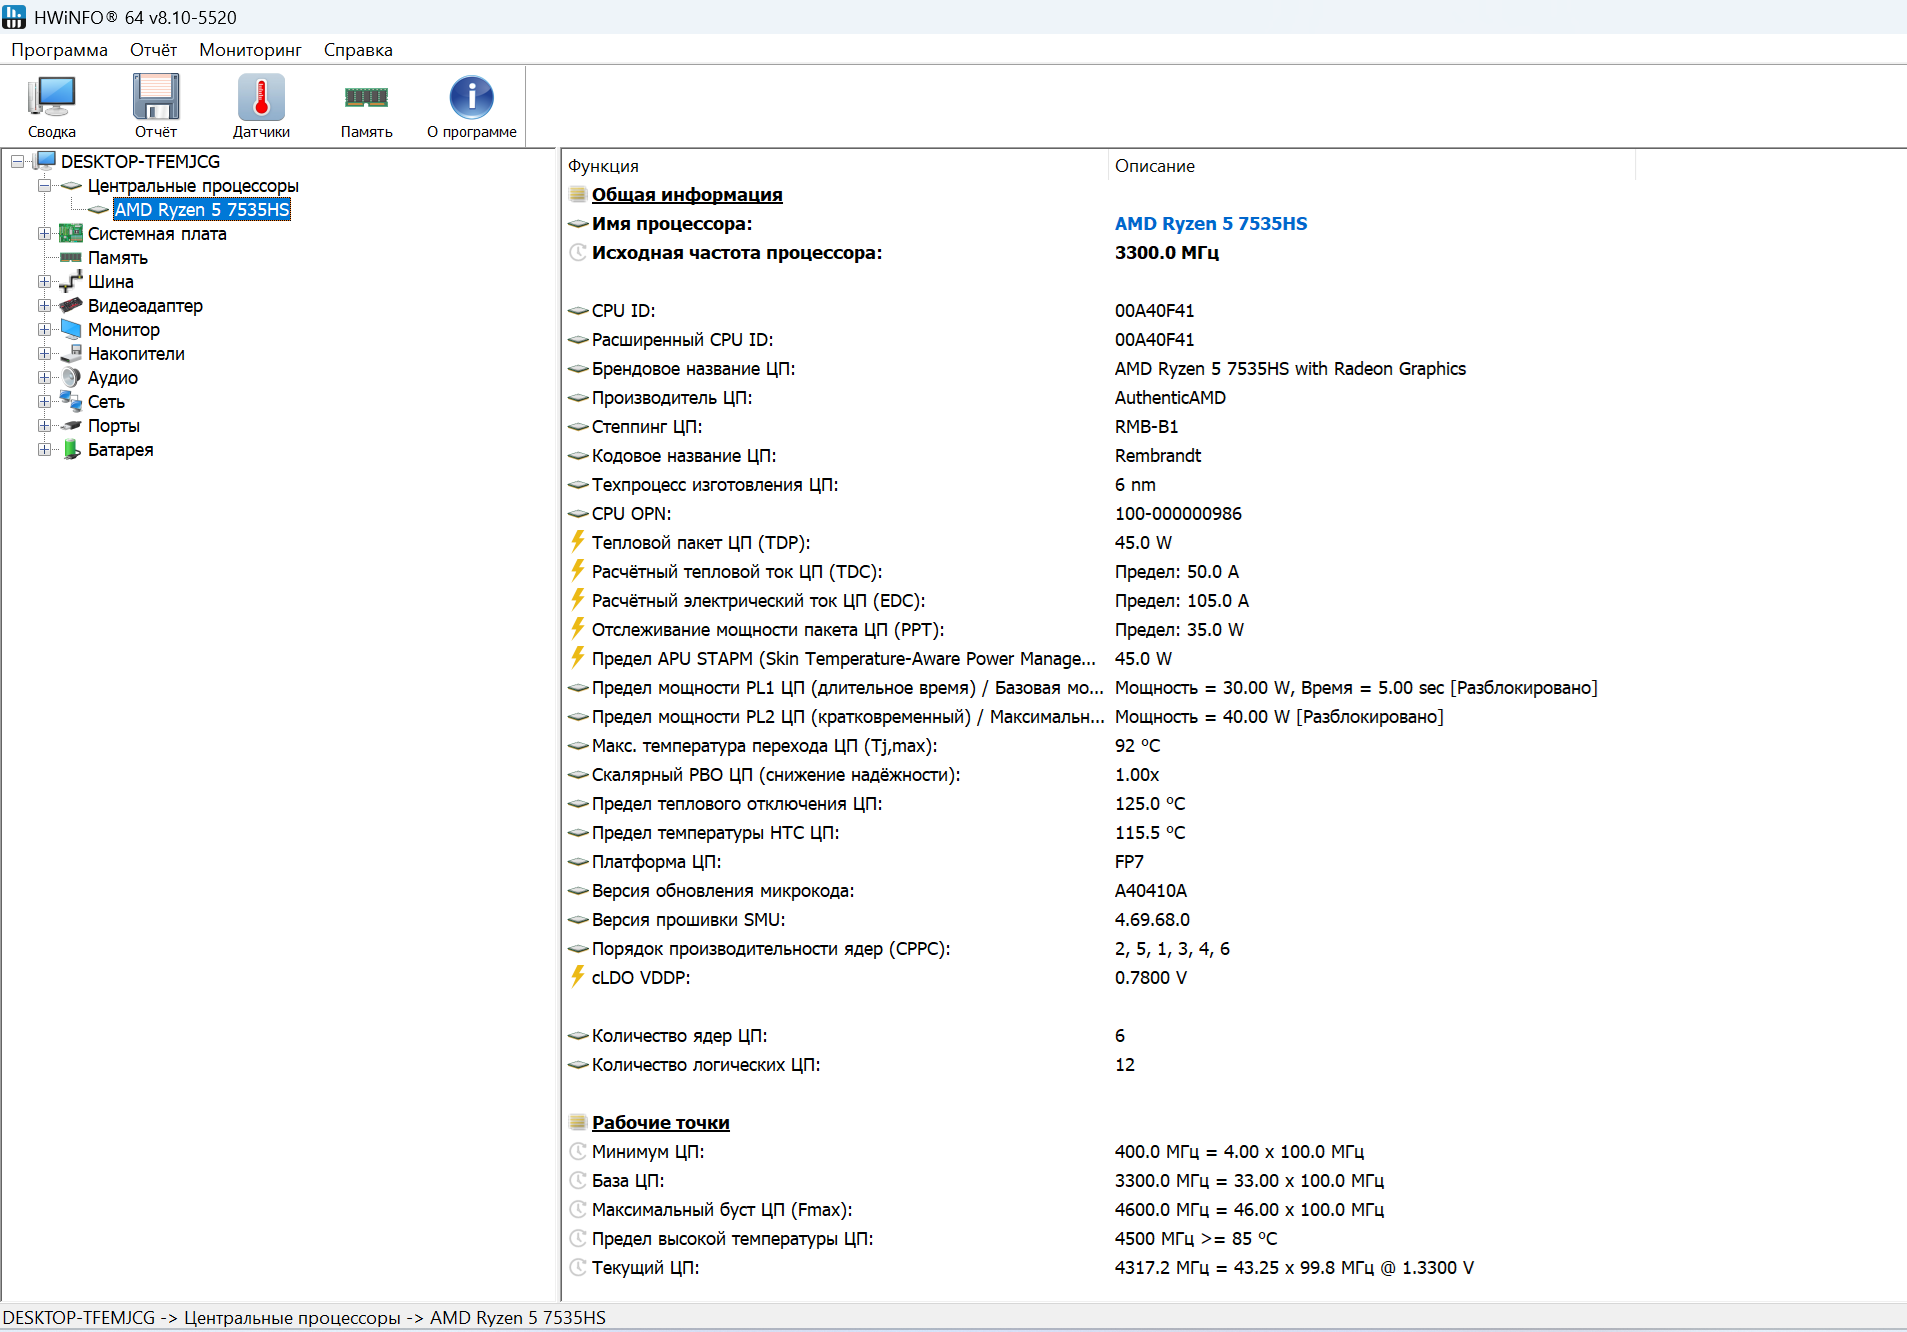Select the Память item in the tree
This screenshot has height=1332, width=1907.
[117, 258]
